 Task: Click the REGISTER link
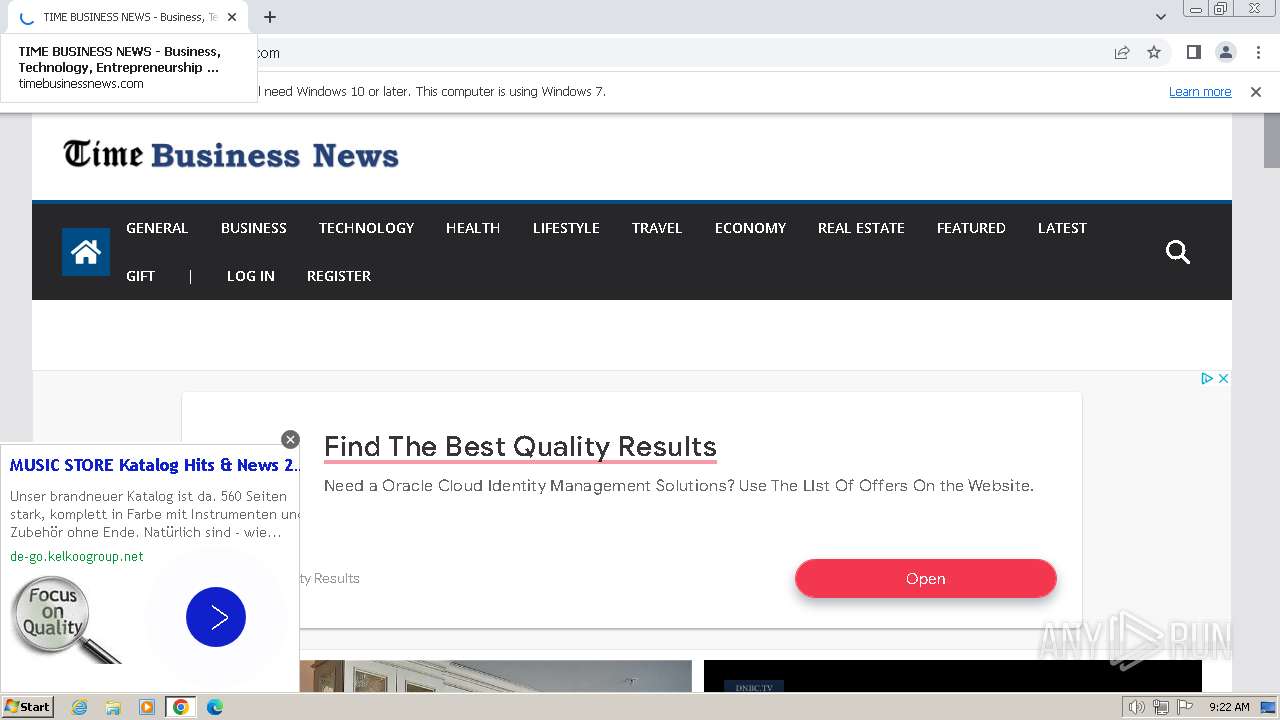point(339,276)
